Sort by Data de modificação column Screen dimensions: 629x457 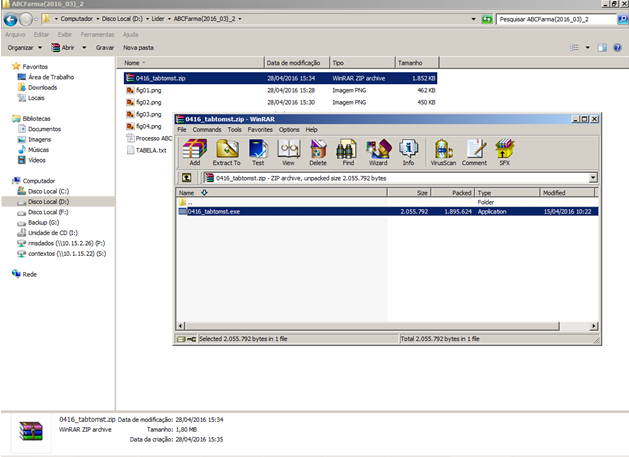pos(297,63)
